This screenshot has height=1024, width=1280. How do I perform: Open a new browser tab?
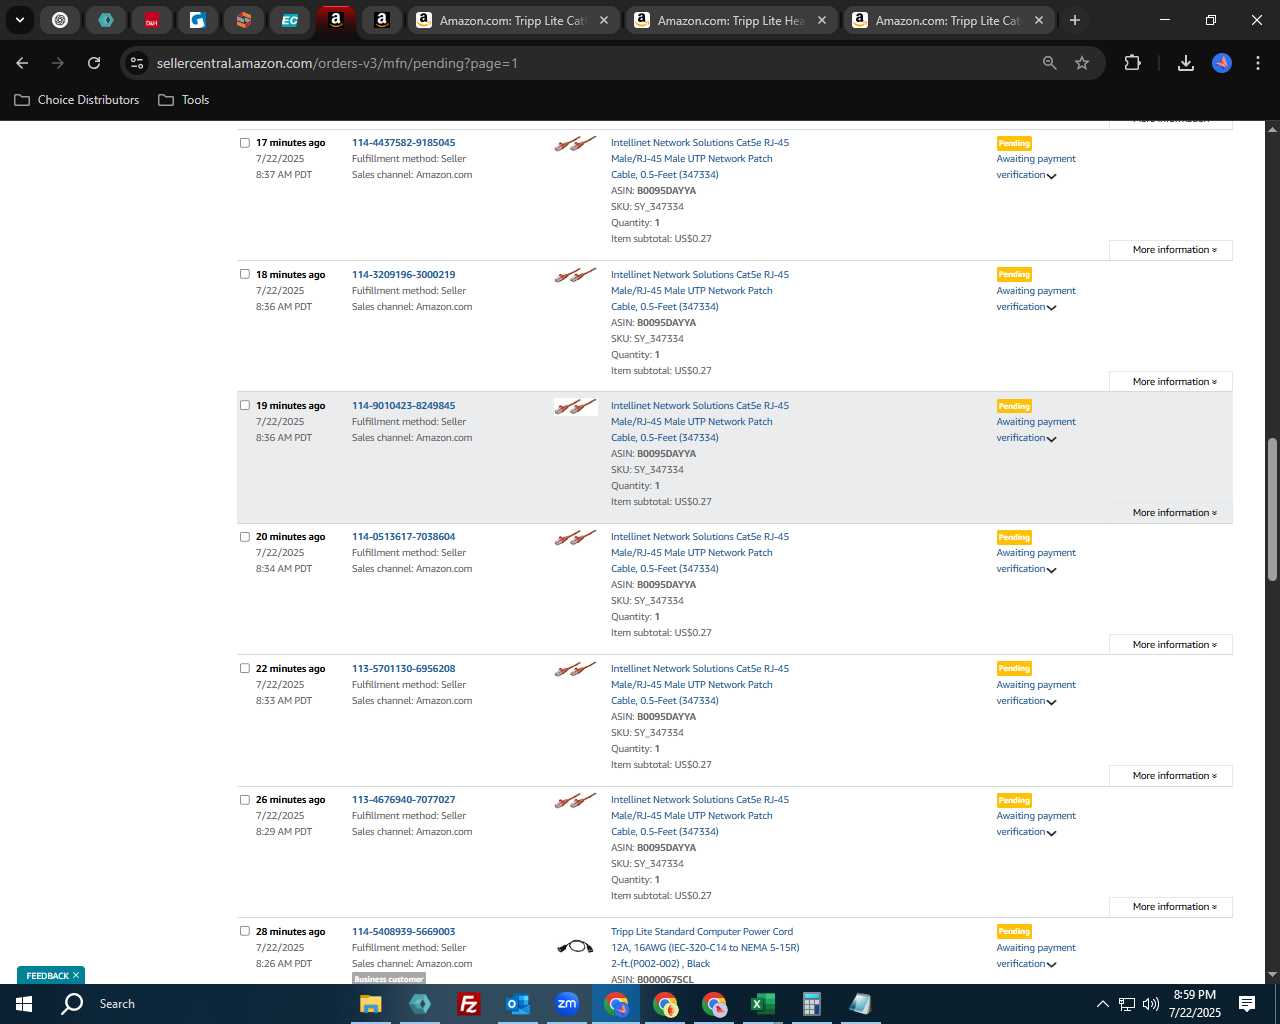[1075, 20]
